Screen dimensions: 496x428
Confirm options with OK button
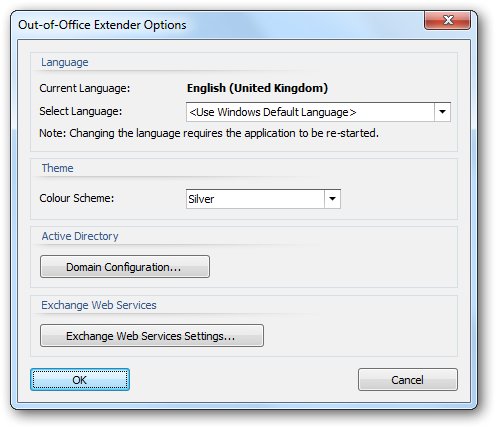coord(80,380)
